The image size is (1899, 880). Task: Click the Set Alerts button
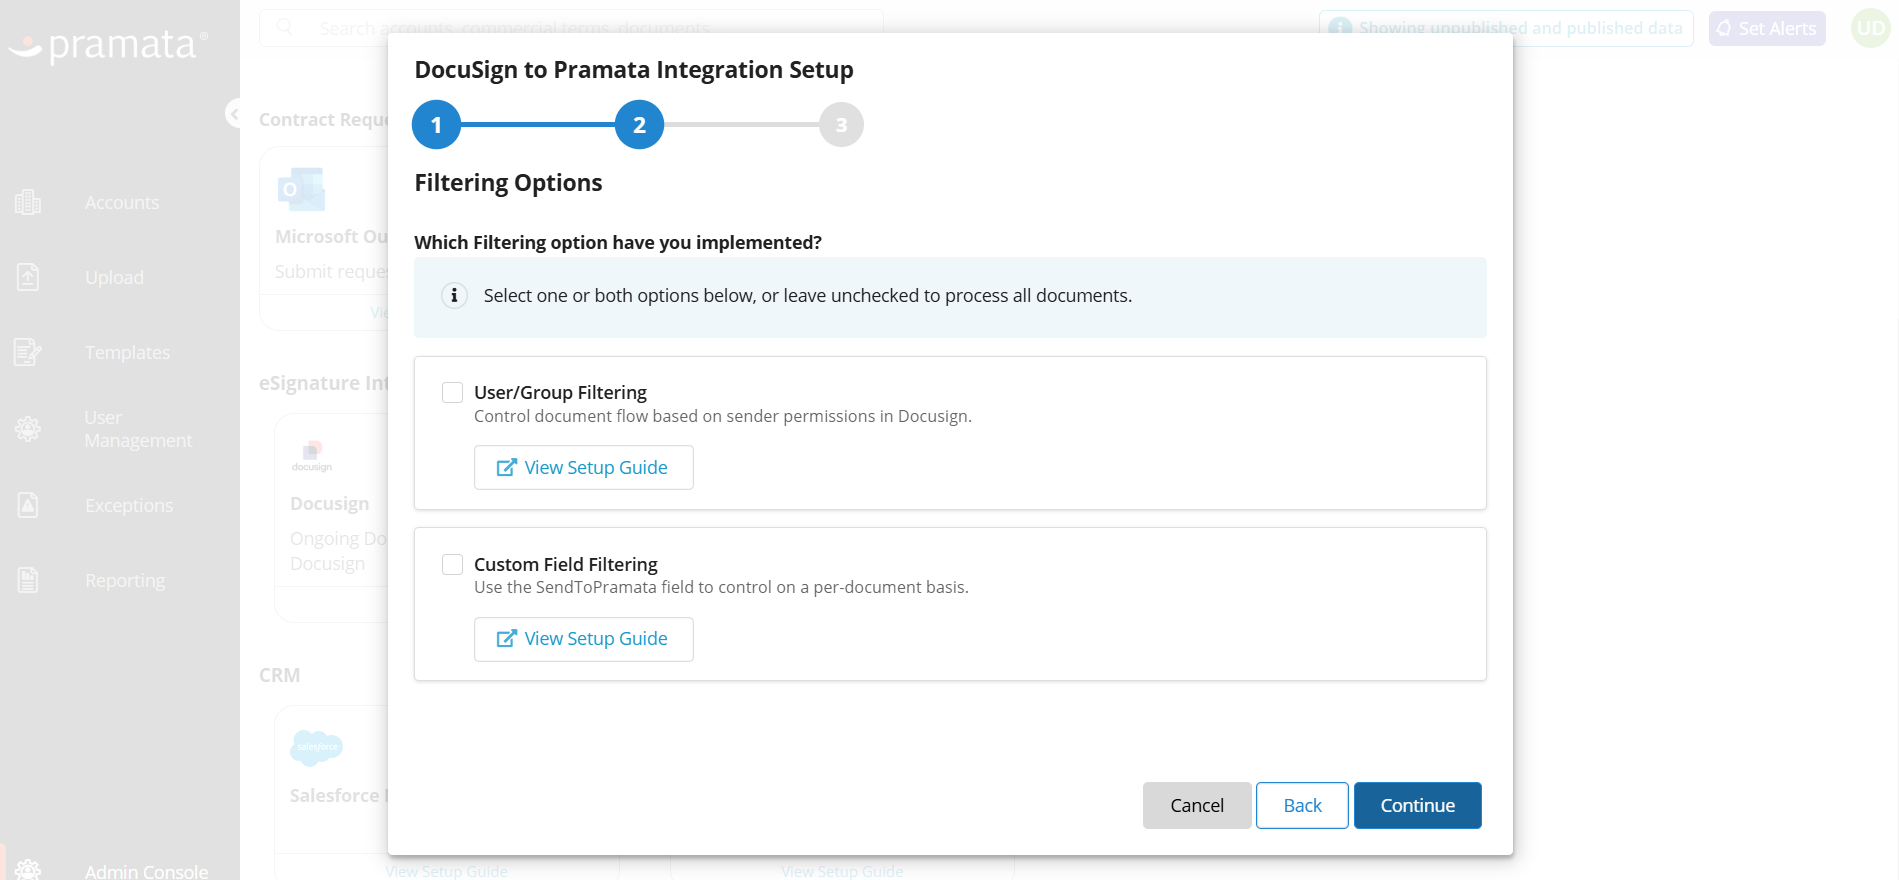1767,29
